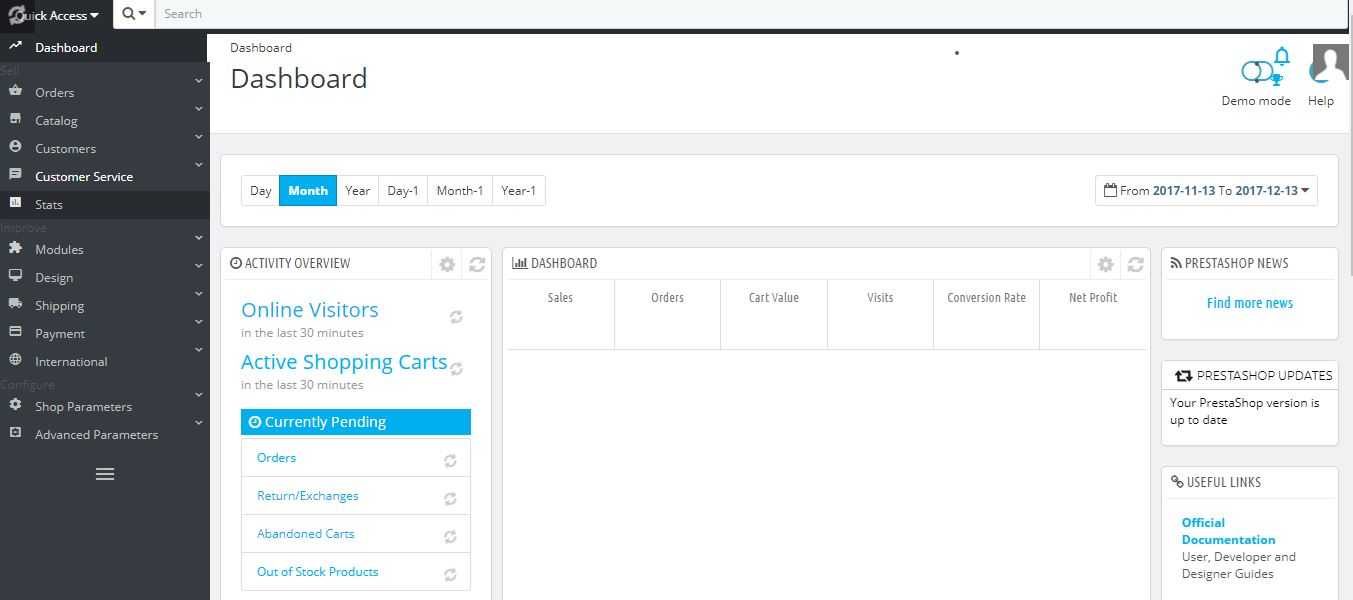
Task: Refresh the Dashboard trends panel
Action: pos(1135,264)
